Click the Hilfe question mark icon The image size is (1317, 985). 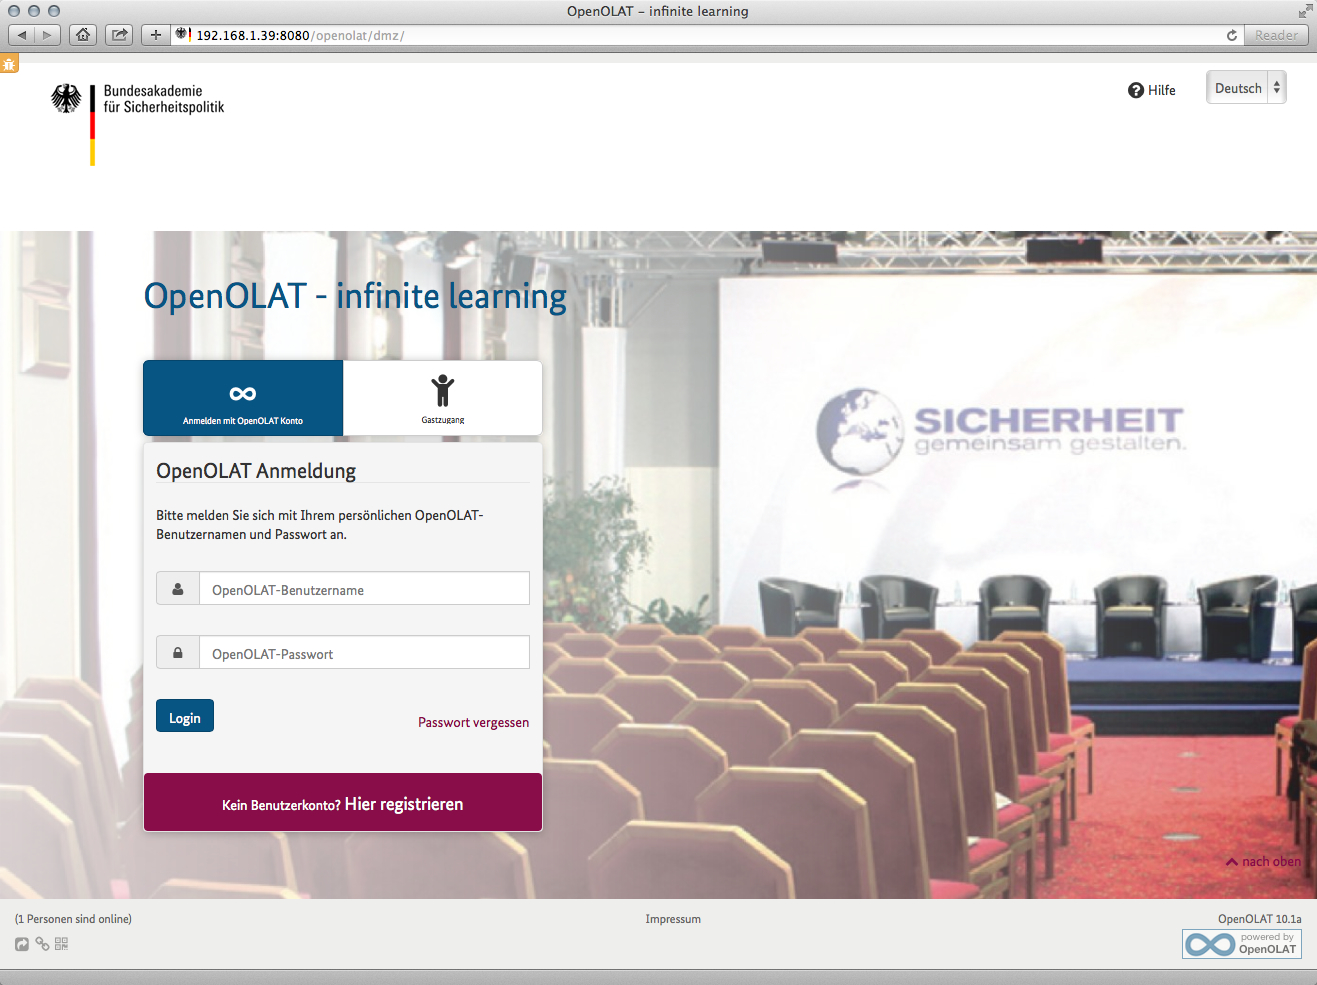pos(1136,90)
